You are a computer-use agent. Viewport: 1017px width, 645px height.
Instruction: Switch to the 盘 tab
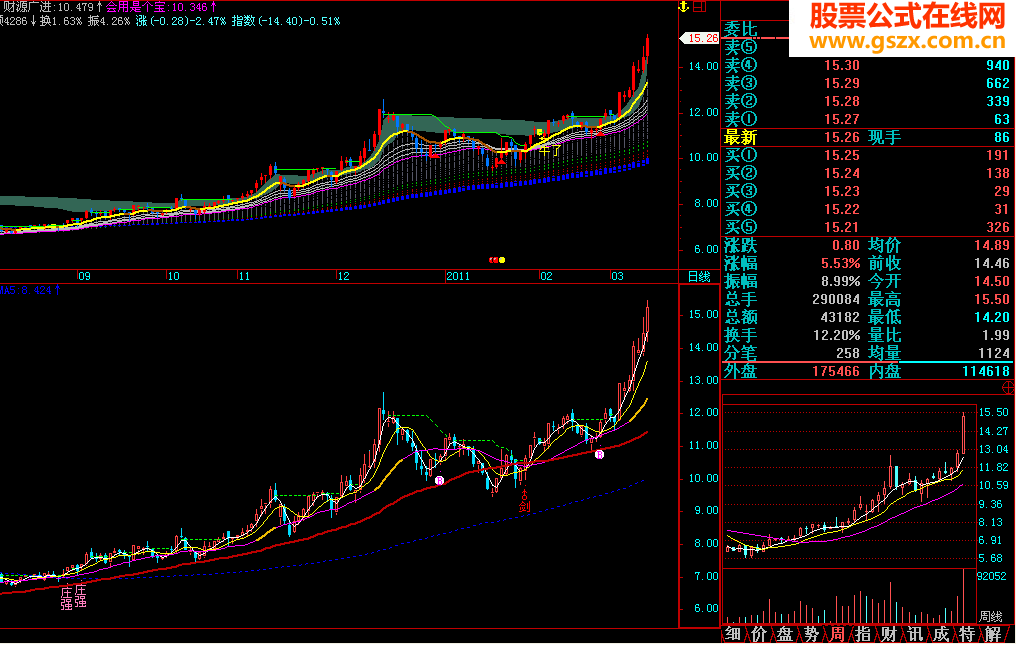click(785, 634)
